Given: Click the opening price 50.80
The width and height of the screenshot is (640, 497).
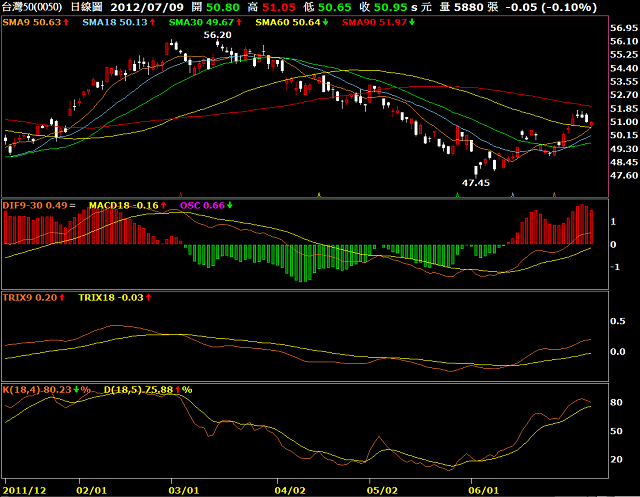Looking at the screenshot, I should (222, 7).
